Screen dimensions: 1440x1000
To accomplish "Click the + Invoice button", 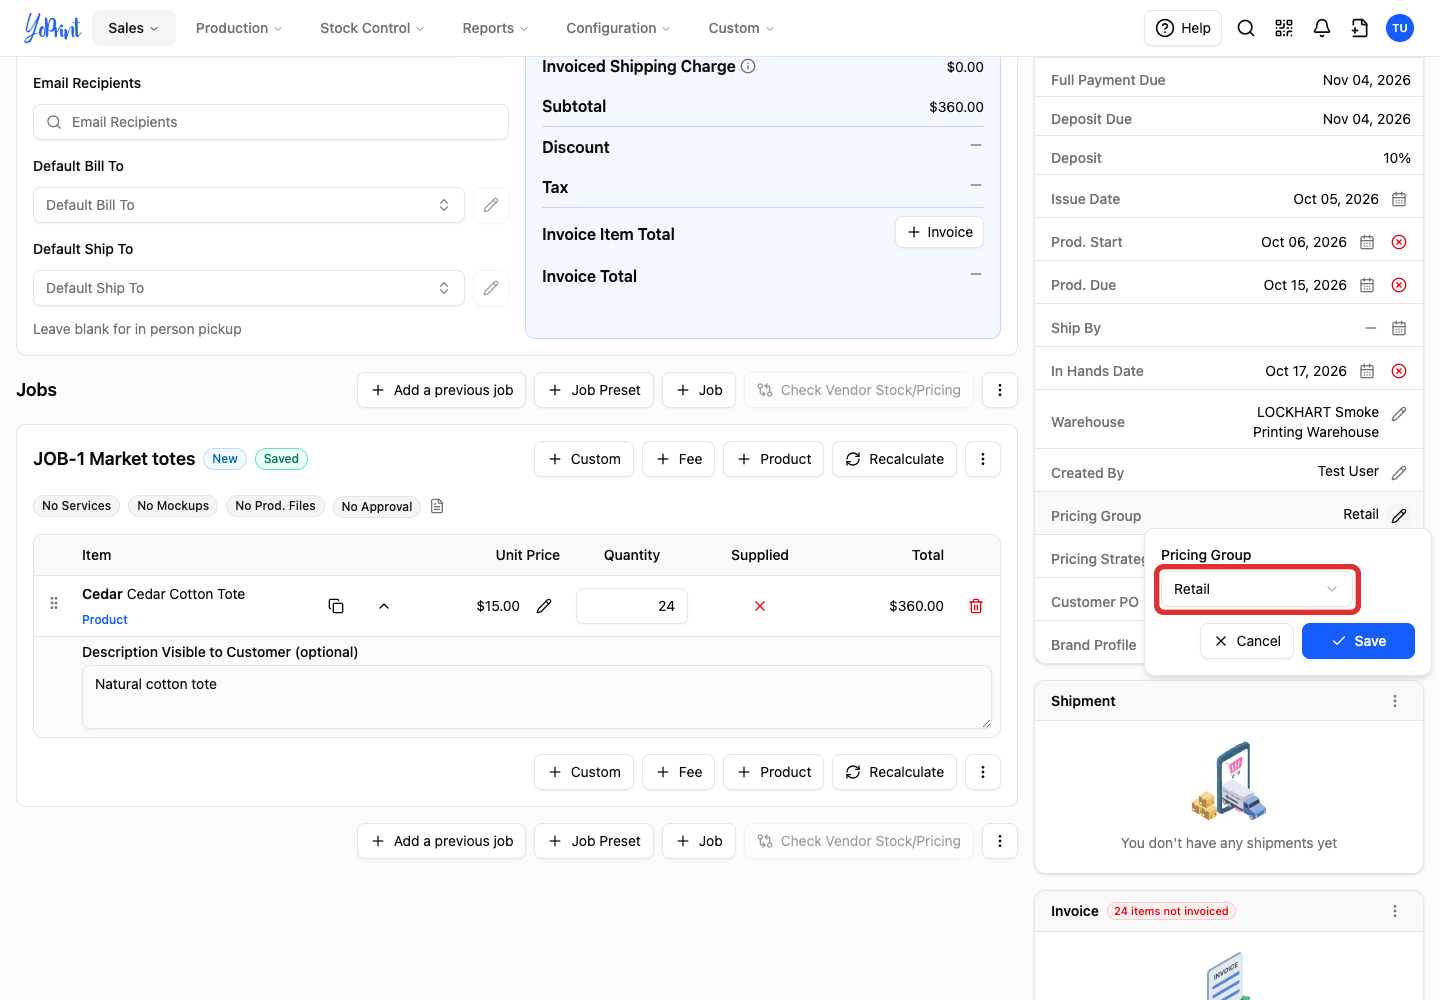I will (x=939, y=232).
